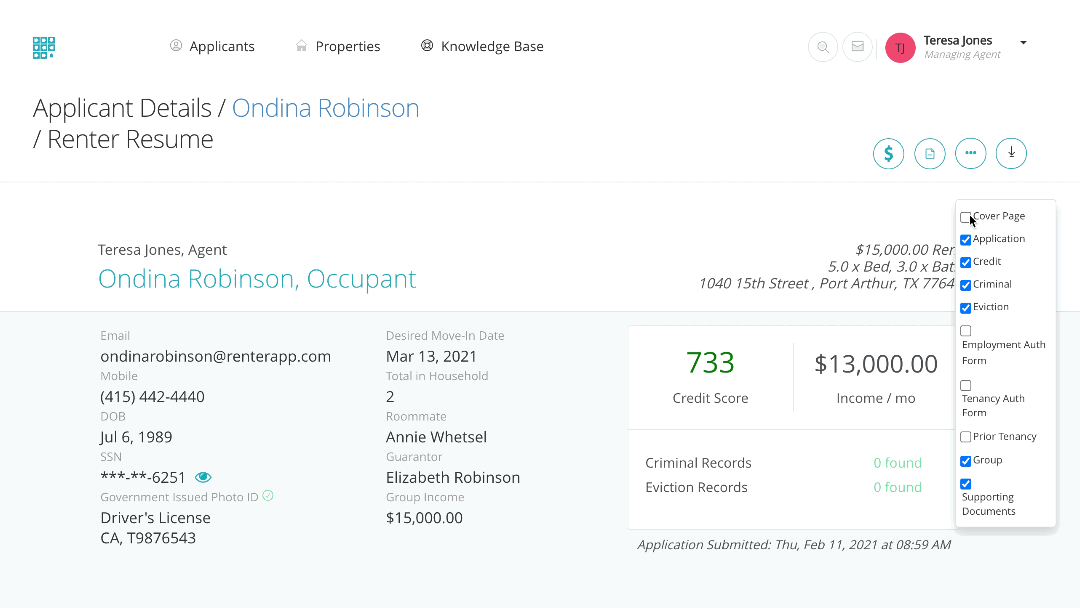Open the three-dots more options button
The image size is (1080, 608).
(970, 153)
